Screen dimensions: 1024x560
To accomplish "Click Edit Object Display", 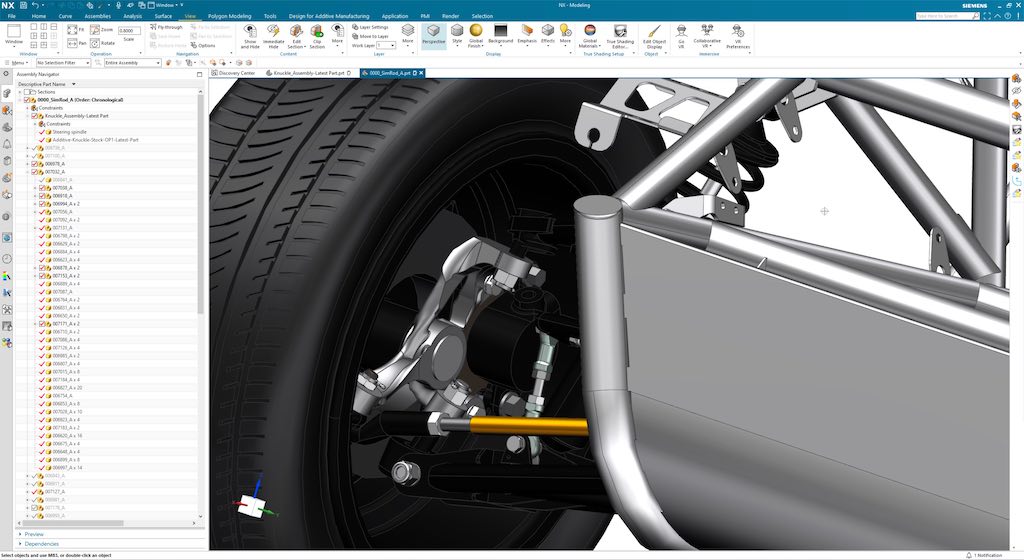I will pos(654,36).
